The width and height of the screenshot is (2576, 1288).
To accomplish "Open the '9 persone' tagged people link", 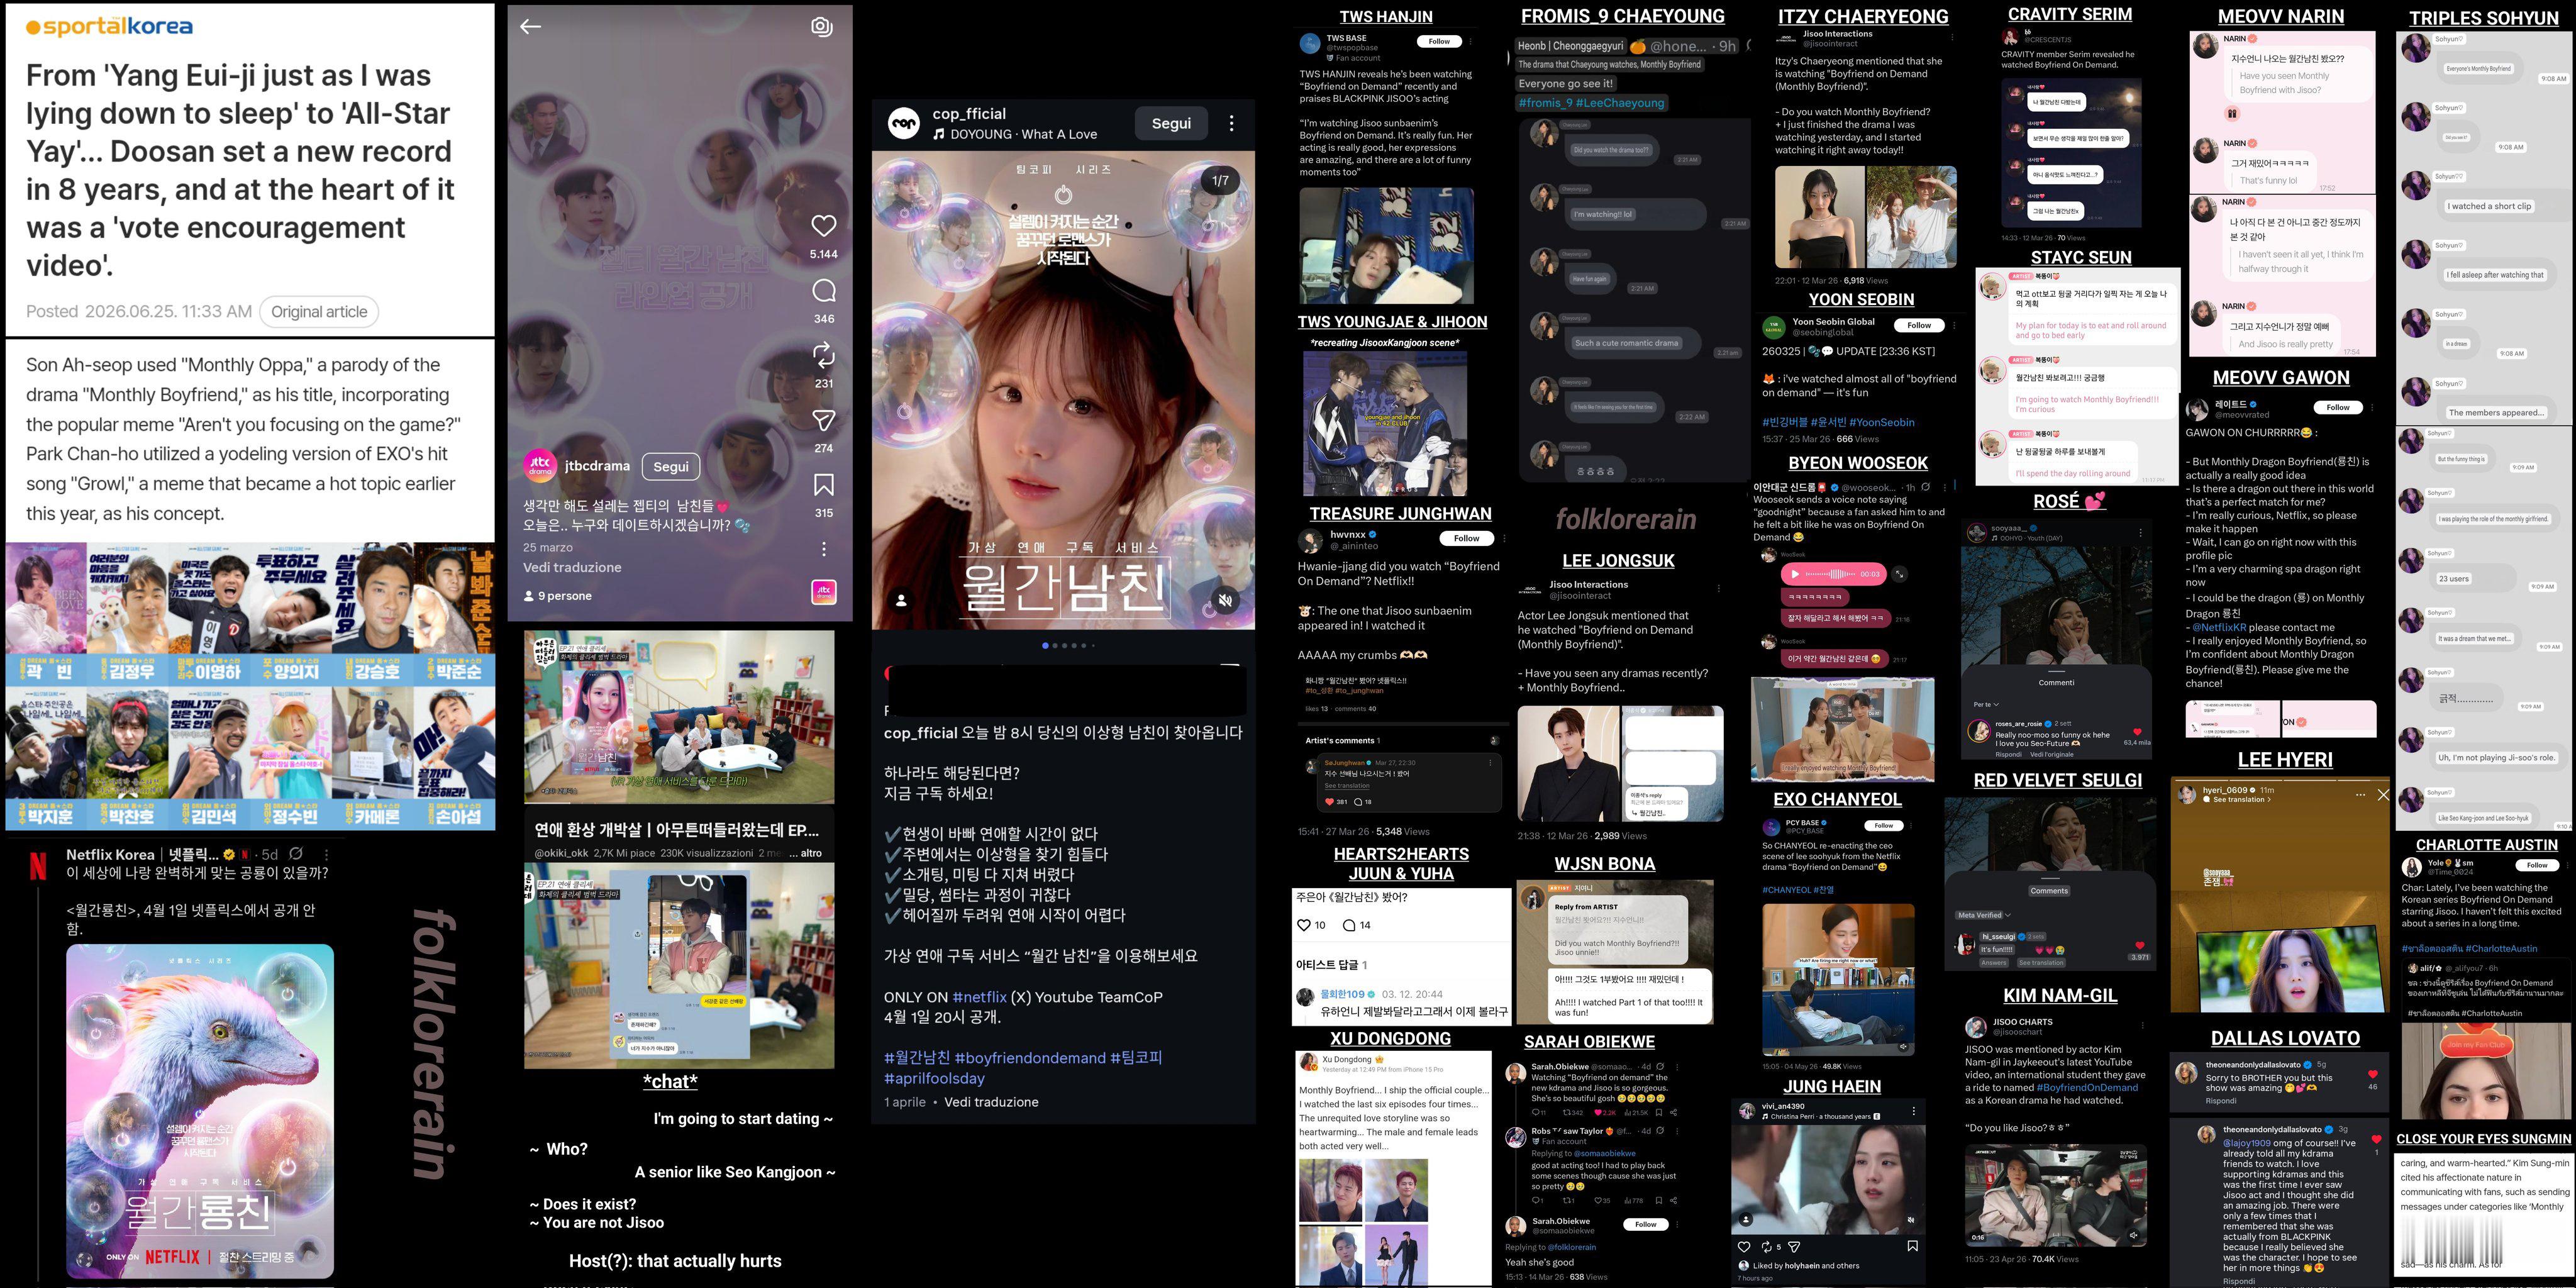I will tap(558, 596).
